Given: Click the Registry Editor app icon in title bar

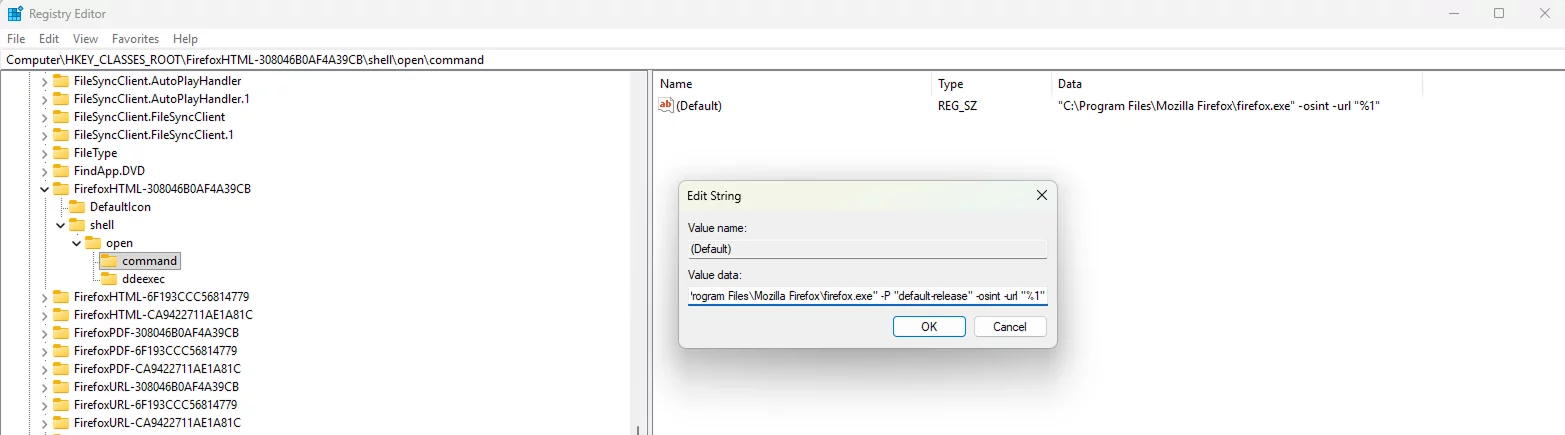Looking at the screenshot, I should point(16,14).
